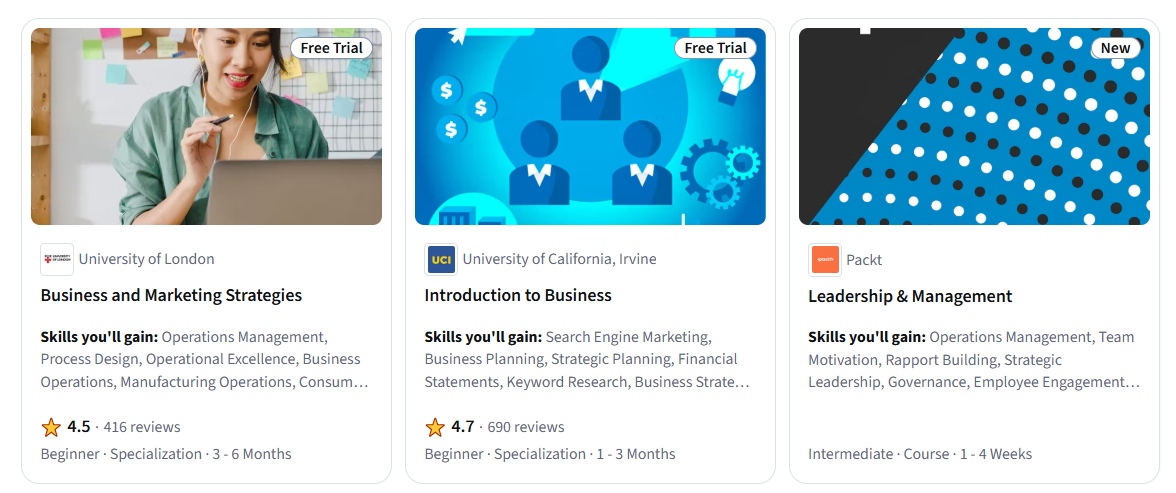Click the star rating icon beside 4.7
Image resolution: width=1176 pixels, height=493 pixels.
pyautogui.click(x=435, y=427)
